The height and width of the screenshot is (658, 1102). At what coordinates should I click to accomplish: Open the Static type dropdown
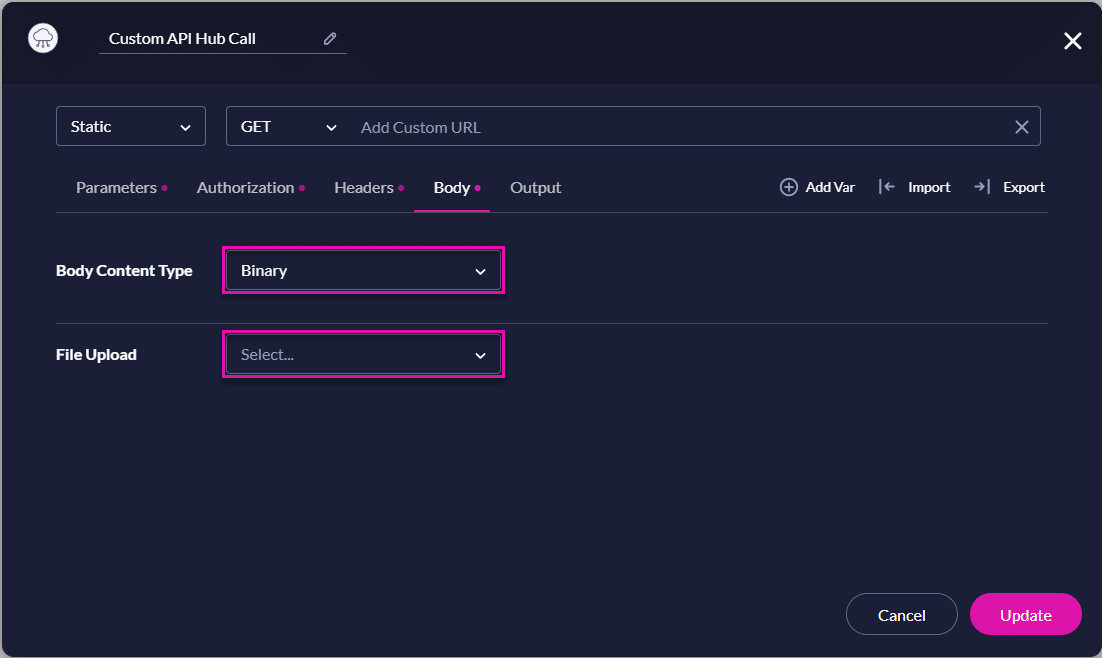pos(131,127)
